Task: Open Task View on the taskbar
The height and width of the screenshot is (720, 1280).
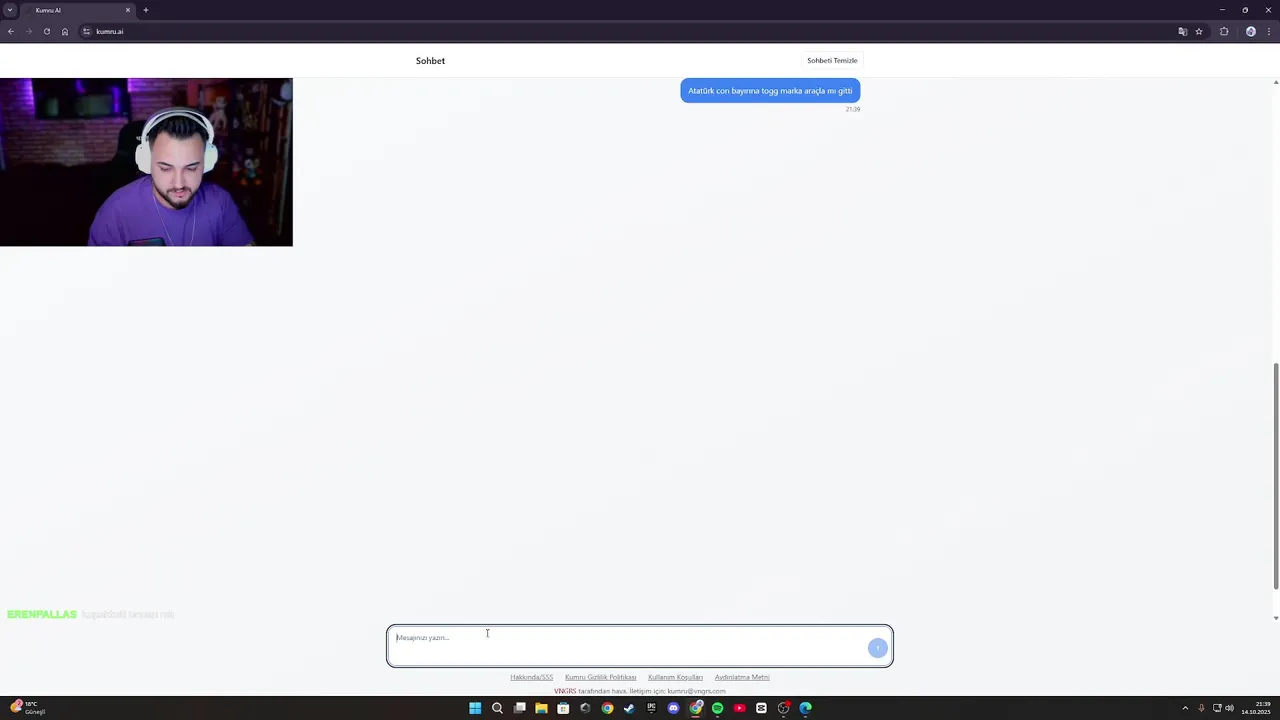Action: (x=519, y=708)
